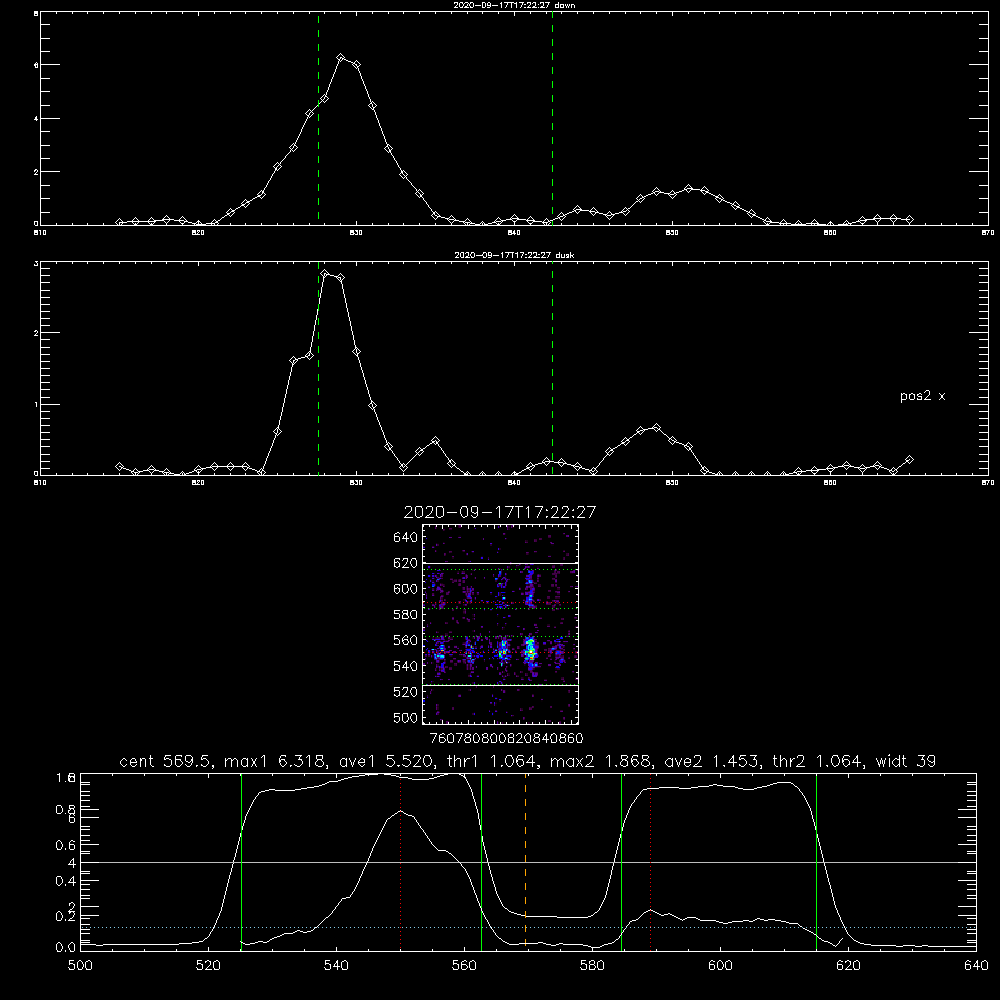Click the '0.0' label on bottom plot y-axis
The image size is (1000, 1000).
pos(66,948)
